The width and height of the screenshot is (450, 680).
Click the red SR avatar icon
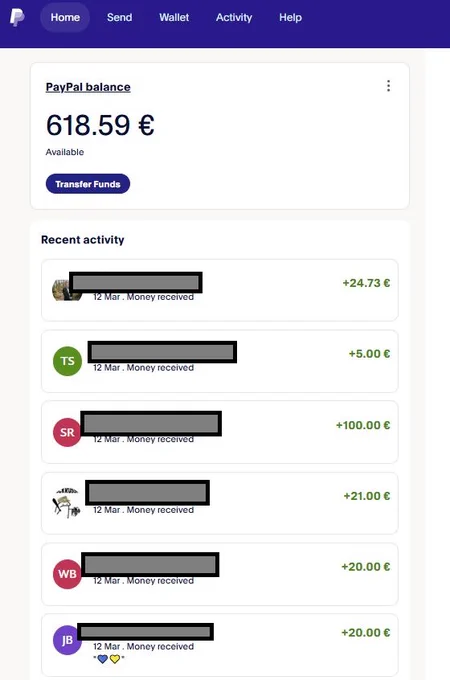pyautogui.click(x=67, y=432)
